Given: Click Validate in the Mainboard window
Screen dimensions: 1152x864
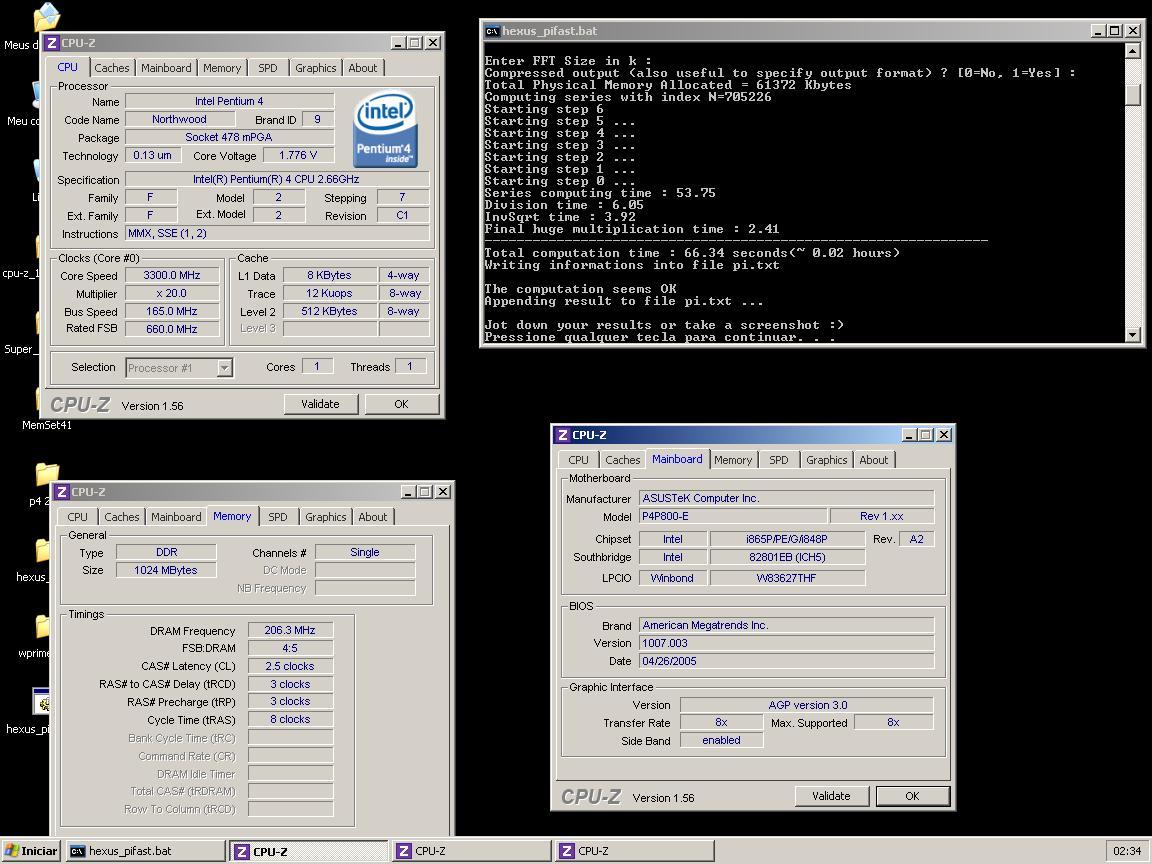Looking at the screenshot, I should point(831,796).
